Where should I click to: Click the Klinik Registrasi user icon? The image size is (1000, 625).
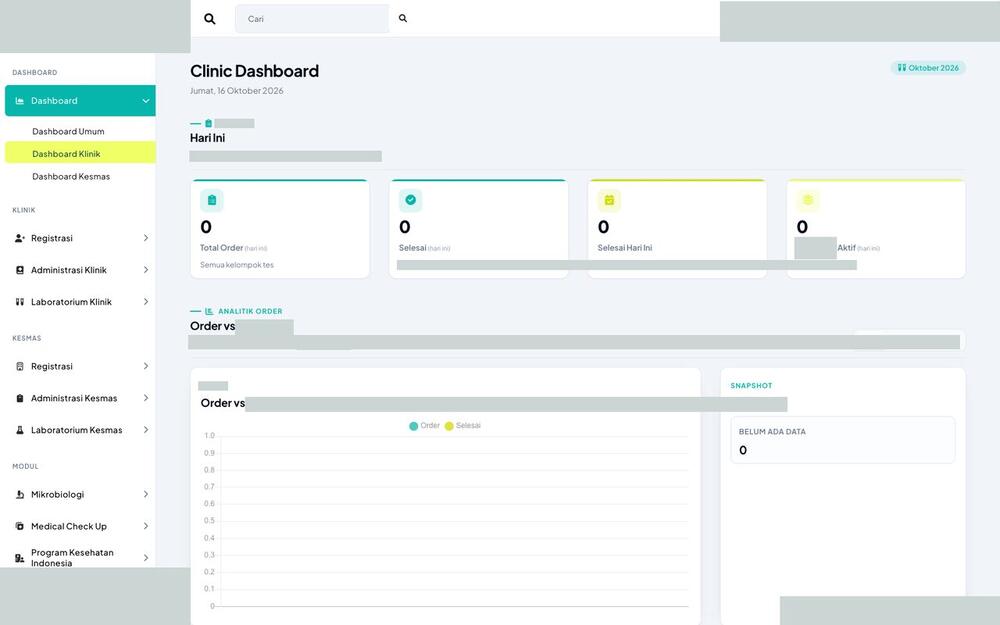(x=20, y=238)
